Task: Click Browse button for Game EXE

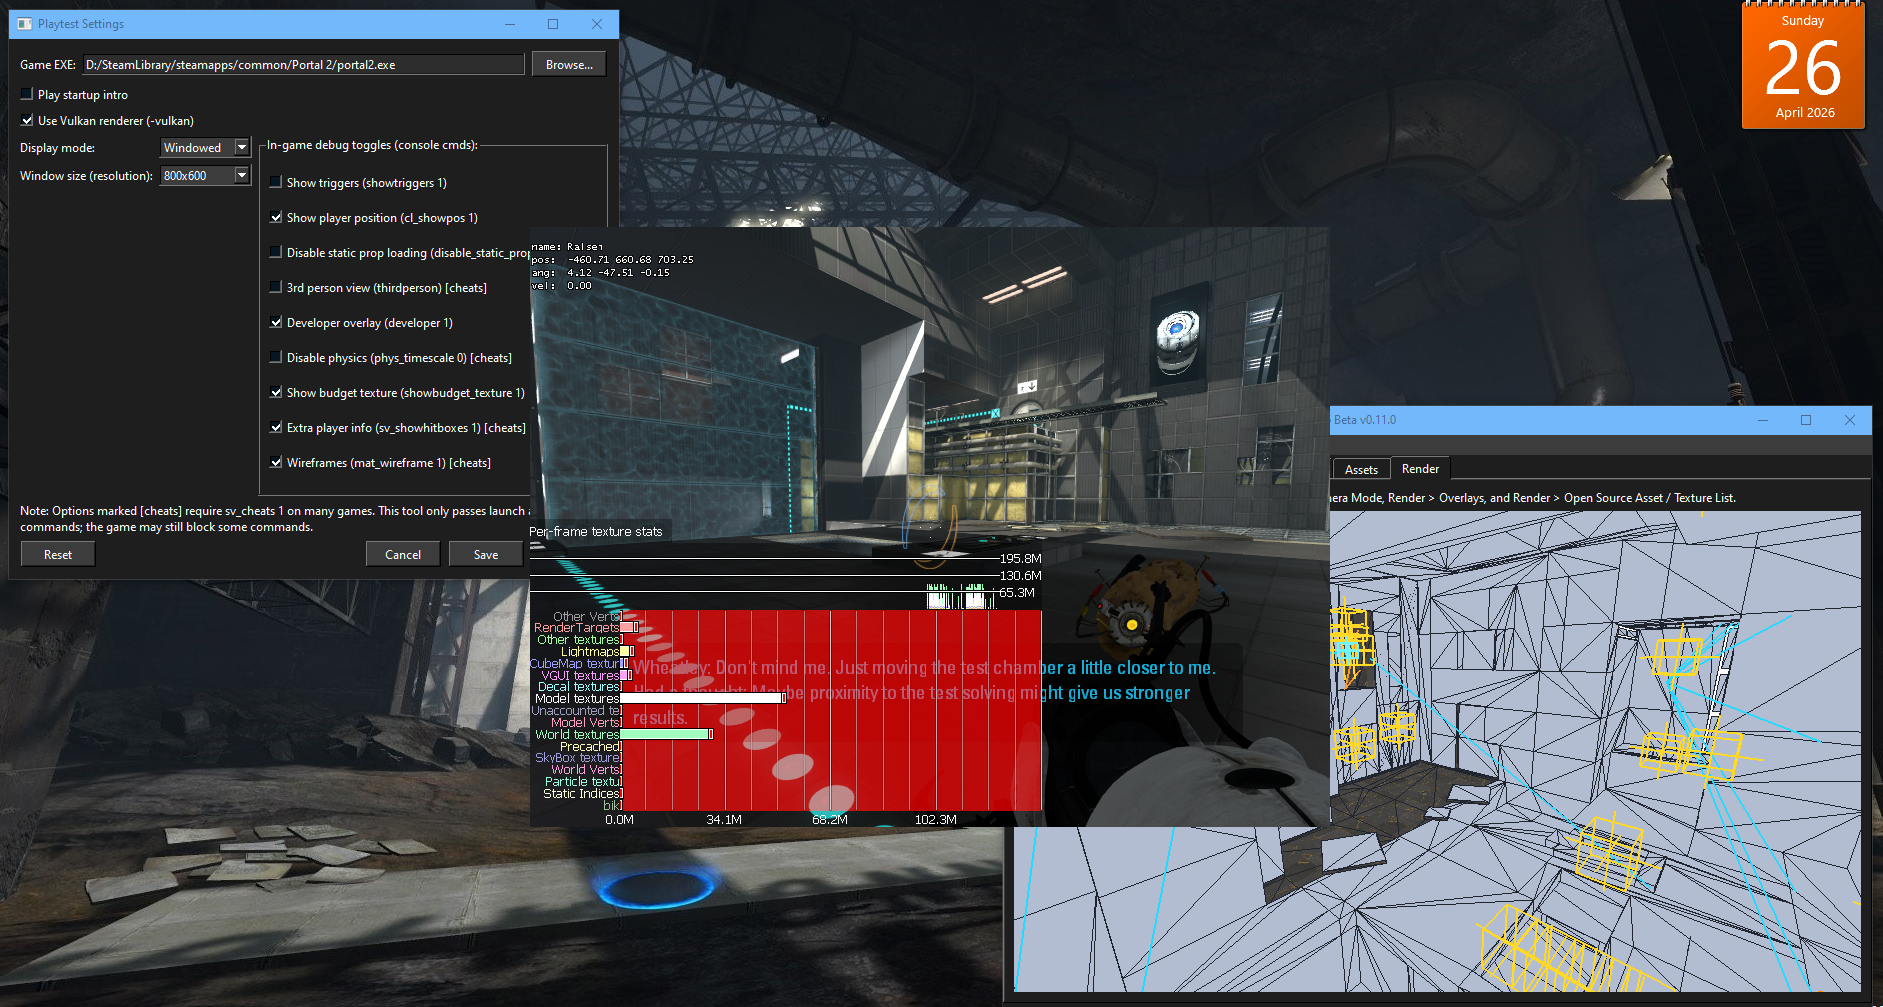Action: coord(569,64)
